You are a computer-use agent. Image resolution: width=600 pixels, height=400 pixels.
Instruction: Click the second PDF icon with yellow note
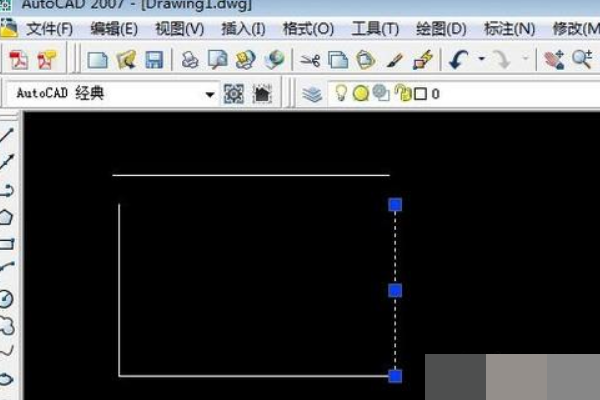46,60
